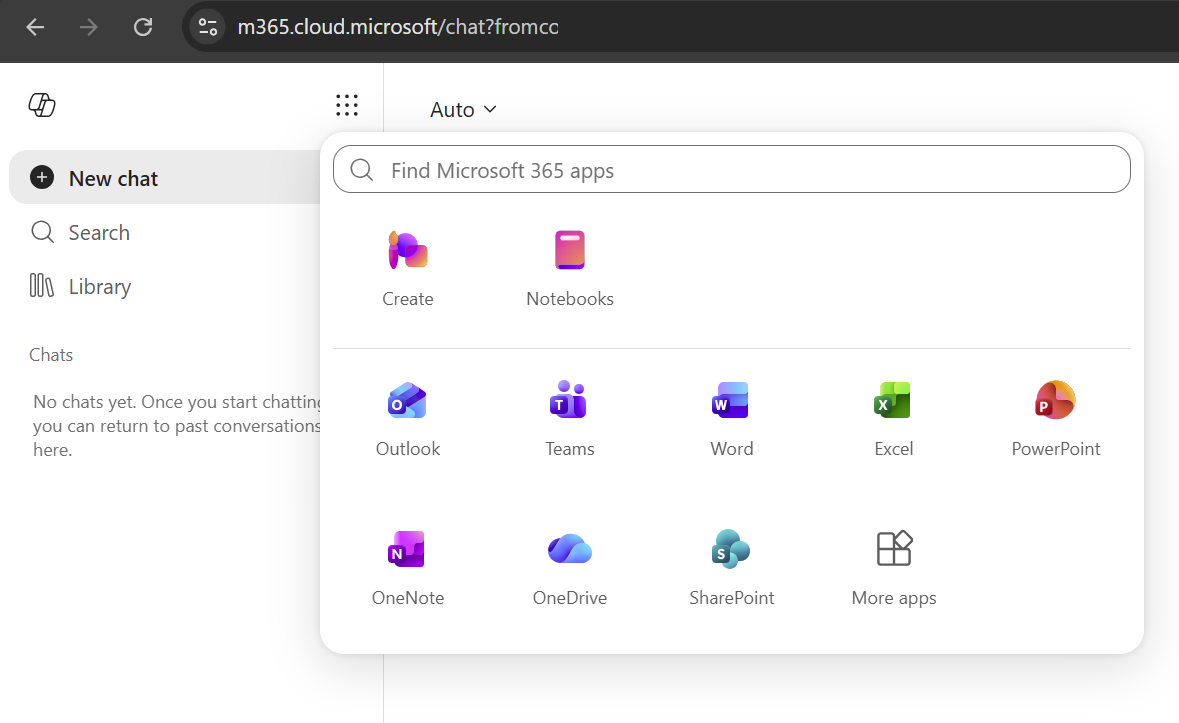
Task: Open the Create app
Action: pyautogui.click(x=408, y=268)
